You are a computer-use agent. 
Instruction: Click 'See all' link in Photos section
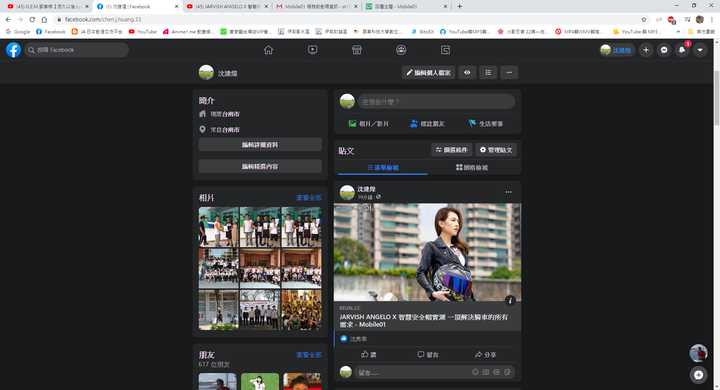[x=309, y=198]
